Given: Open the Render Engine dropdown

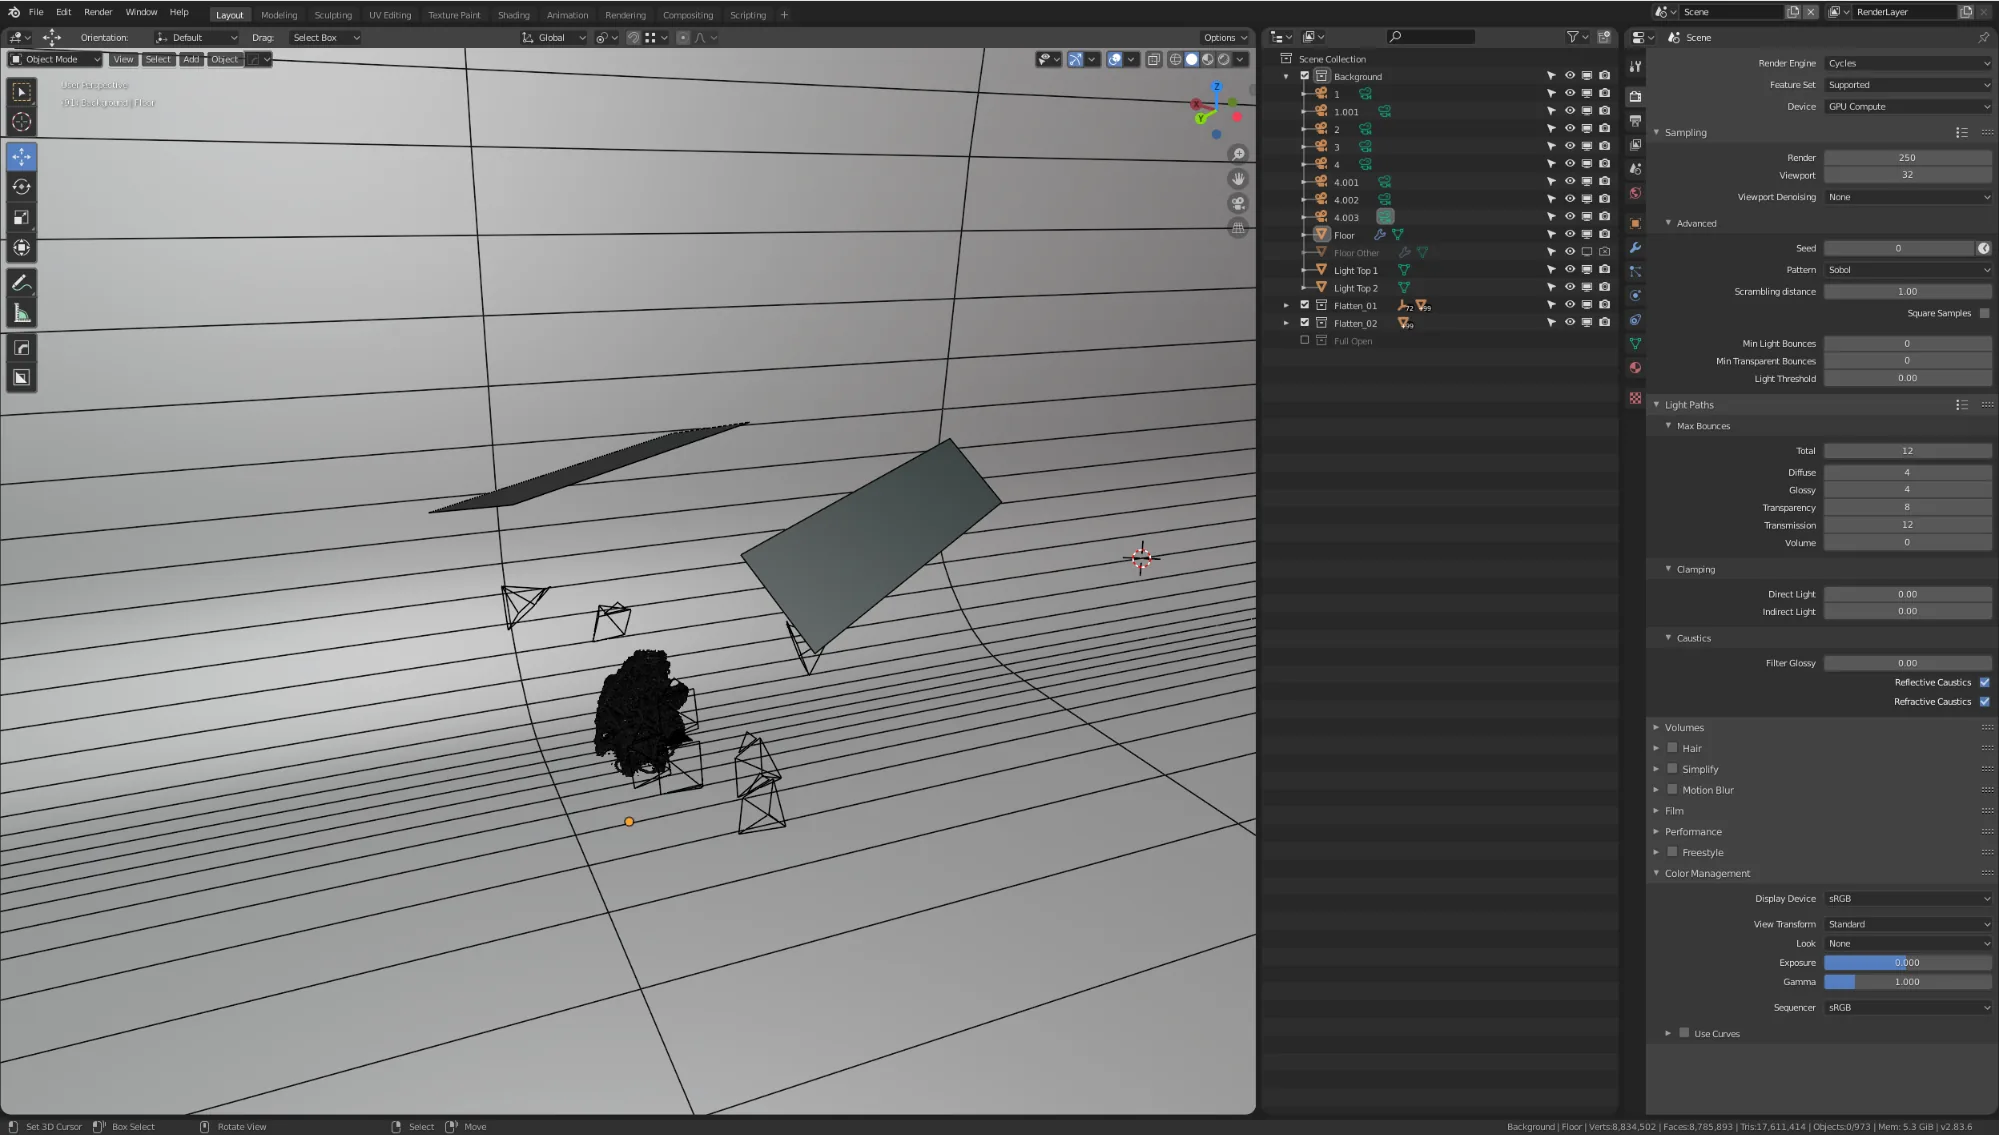Looking at the screenshot, I should 1908,63.
